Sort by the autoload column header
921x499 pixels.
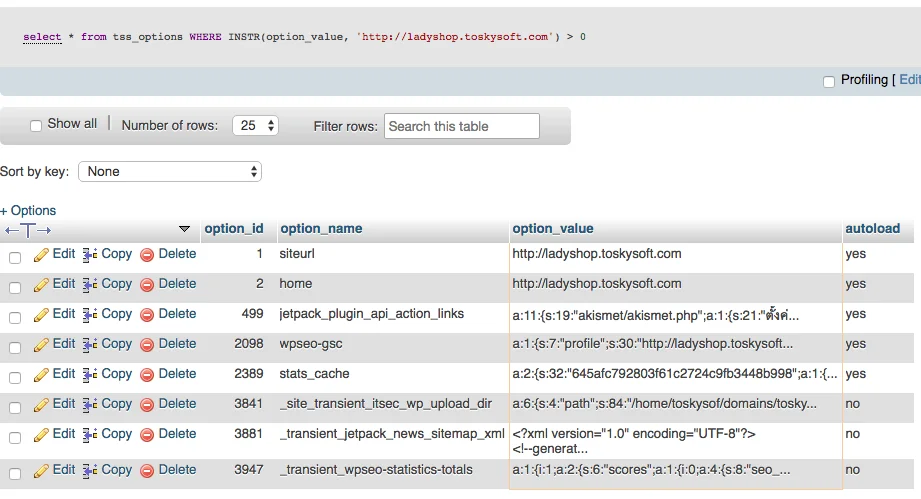coord(872,228)
